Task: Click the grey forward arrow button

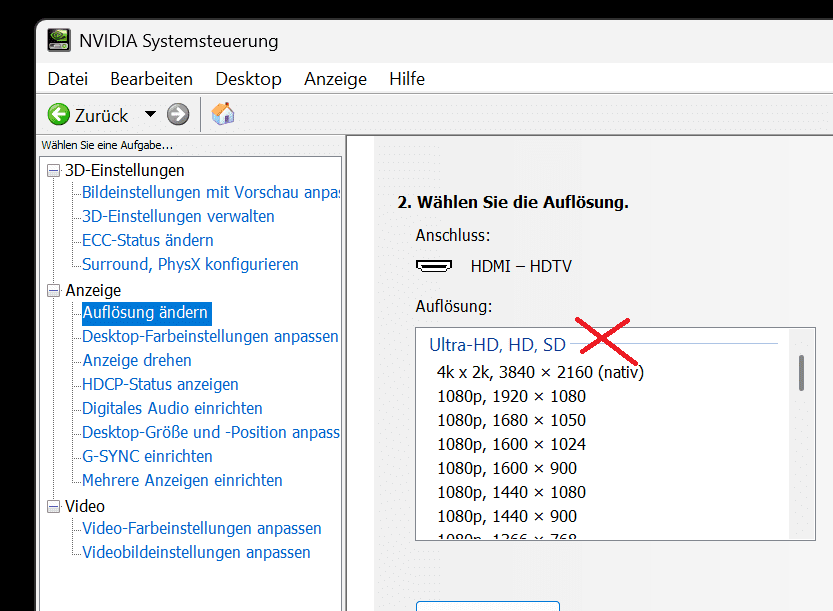Action: click(x=178, y=114)
